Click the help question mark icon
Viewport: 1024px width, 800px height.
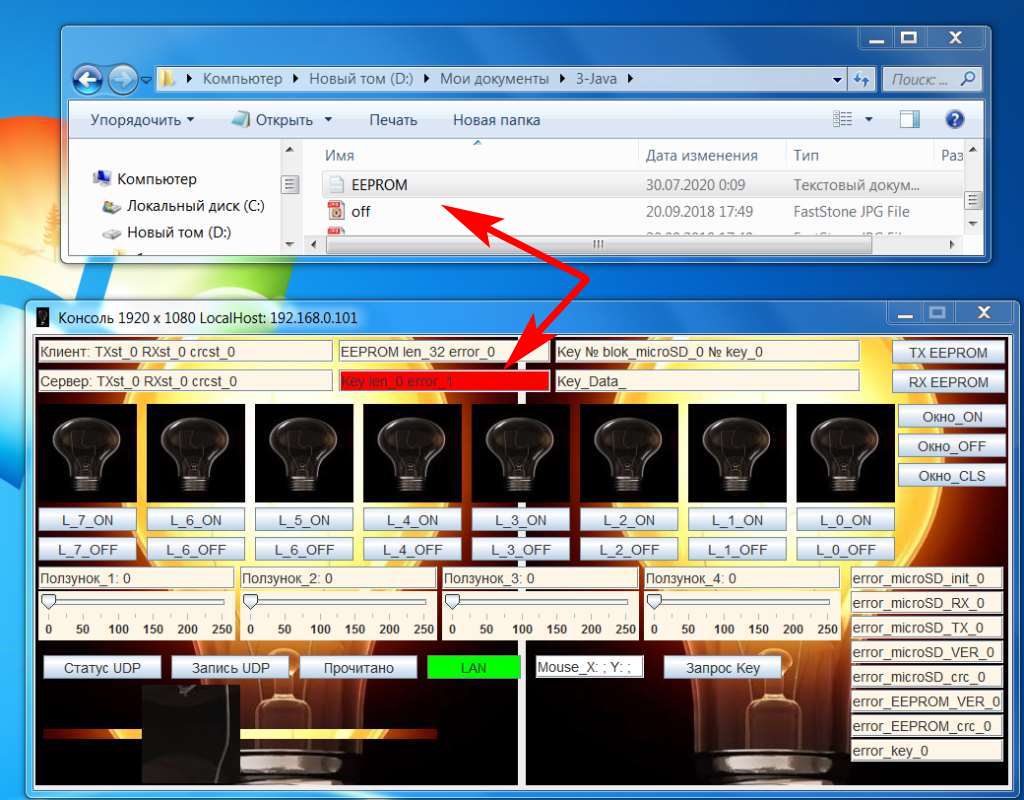point(954,120)
